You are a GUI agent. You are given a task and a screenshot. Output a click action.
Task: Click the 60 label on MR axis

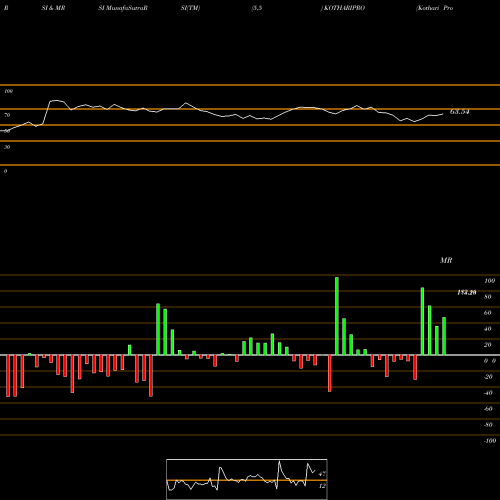[488, 313]
